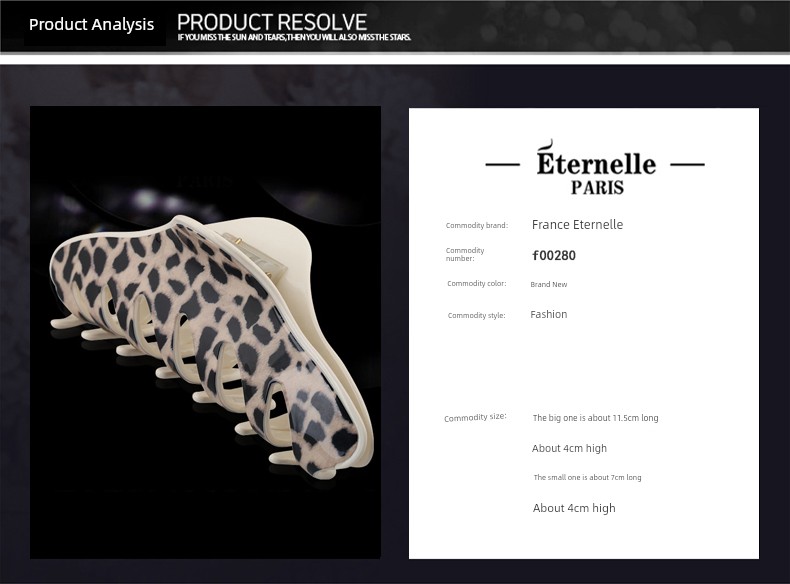
Task: Click the Commodity size label
Action: 475,417
